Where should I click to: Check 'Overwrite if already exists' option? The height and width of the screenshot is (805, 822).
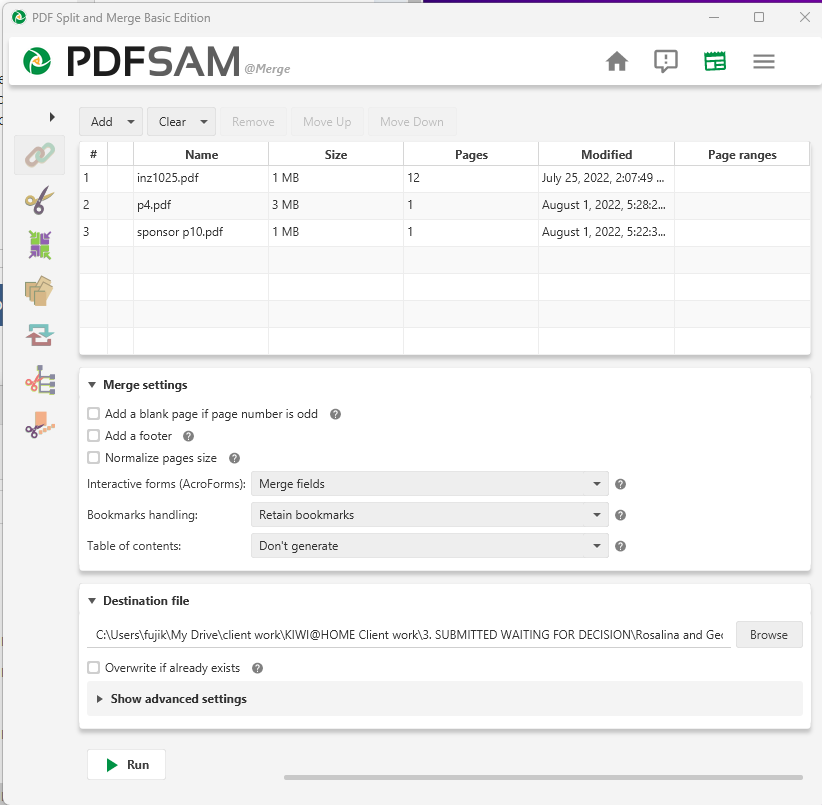[x=94, y=668]
